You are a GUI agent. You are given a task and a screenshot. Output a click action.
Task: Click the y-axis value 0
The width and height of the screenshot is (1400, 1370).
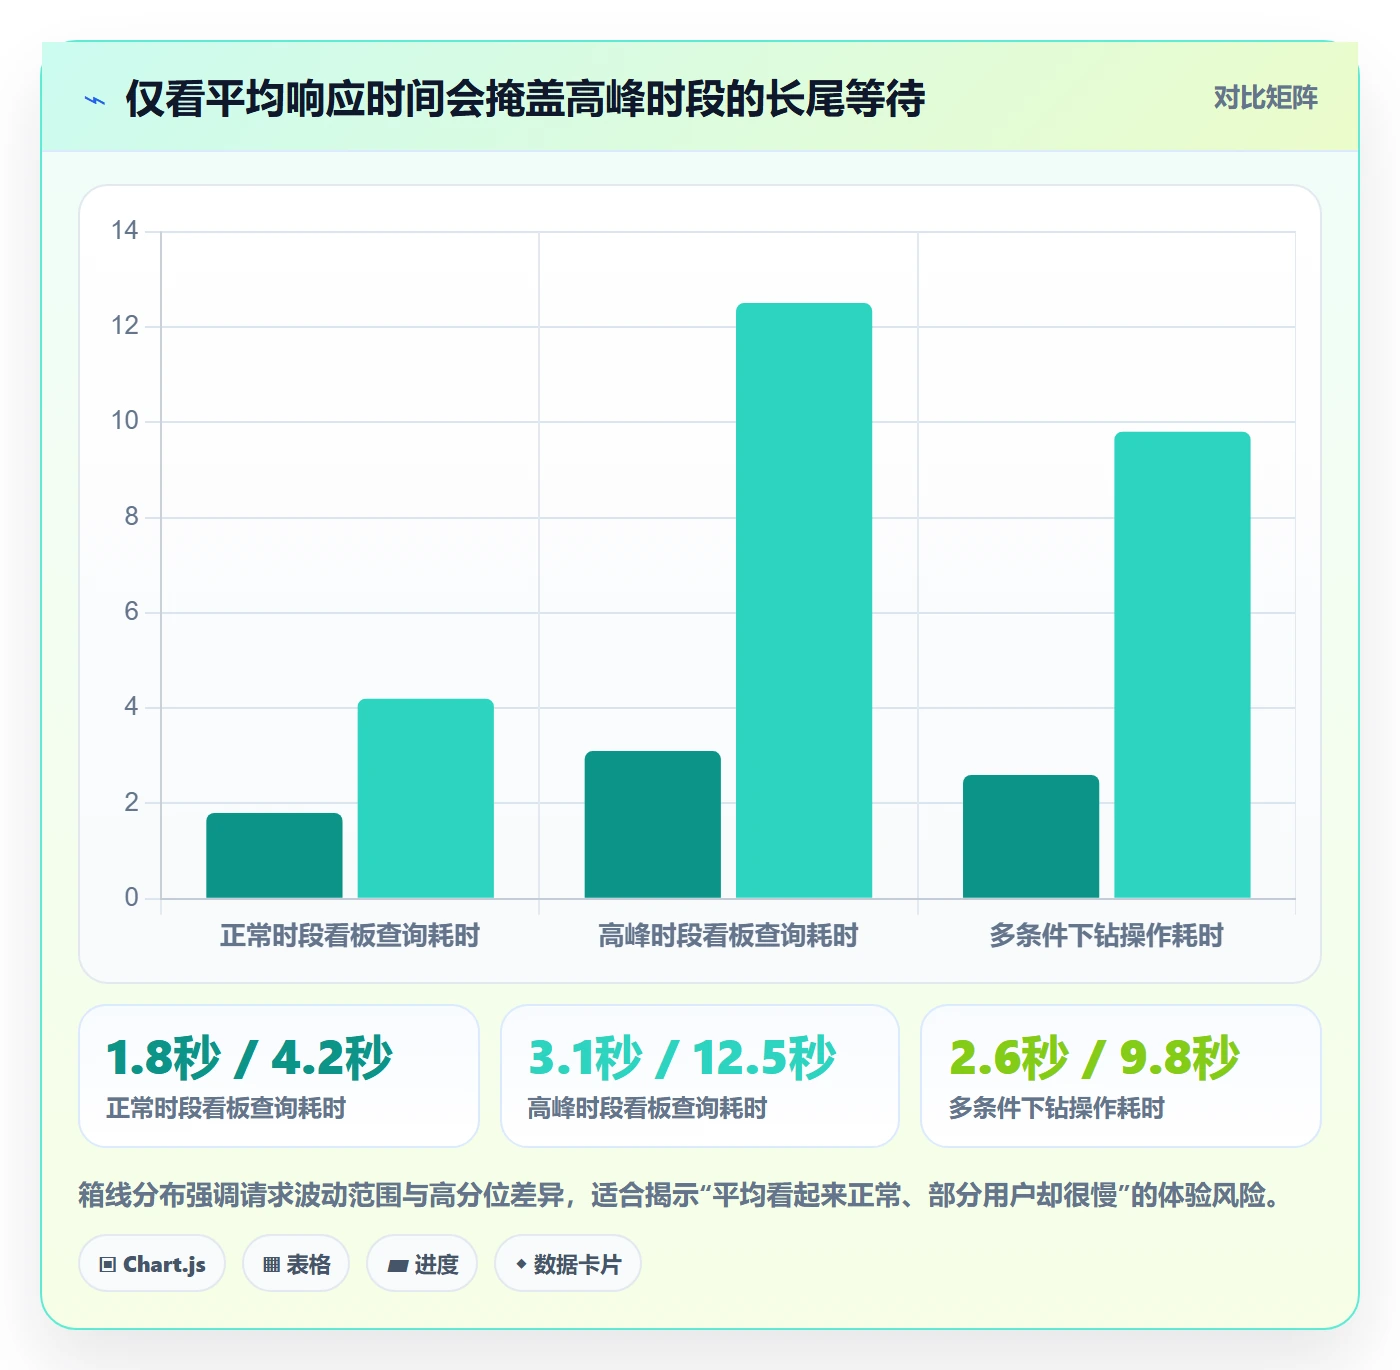click(x=131, y=898)
